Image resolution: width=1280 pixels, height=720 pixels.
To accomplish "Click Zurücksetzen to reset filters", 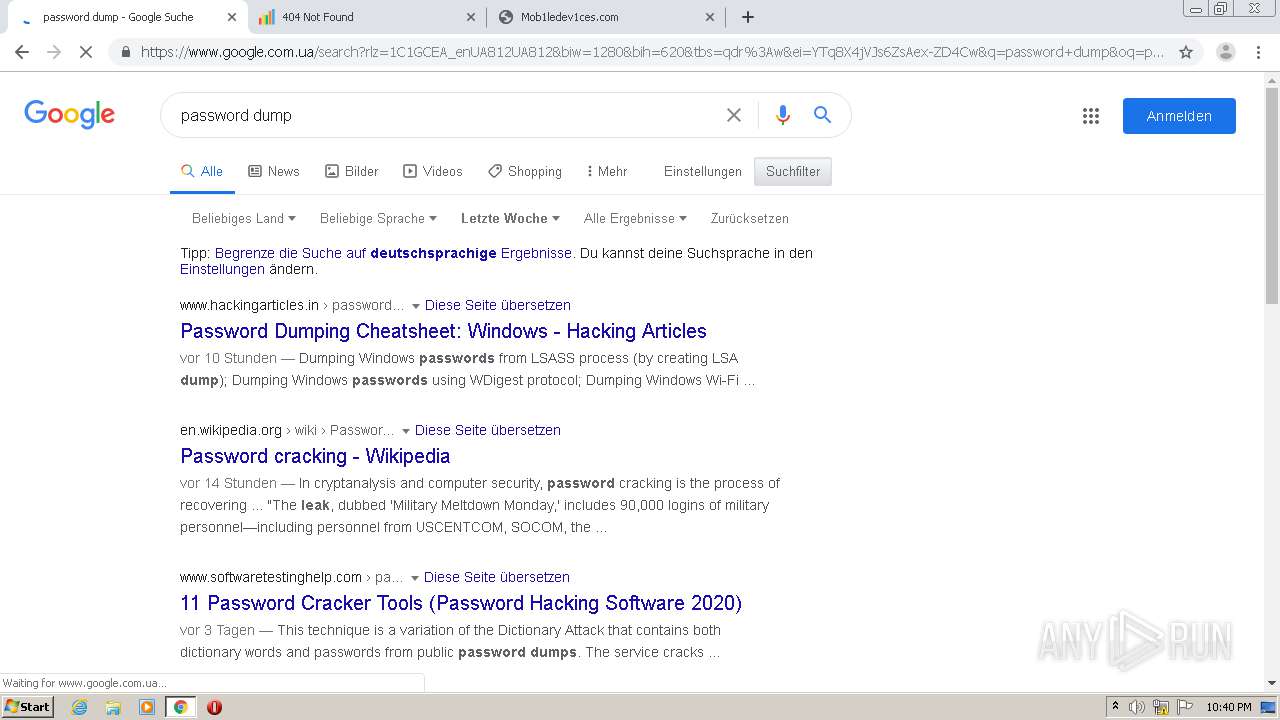I will pos(750,218).
